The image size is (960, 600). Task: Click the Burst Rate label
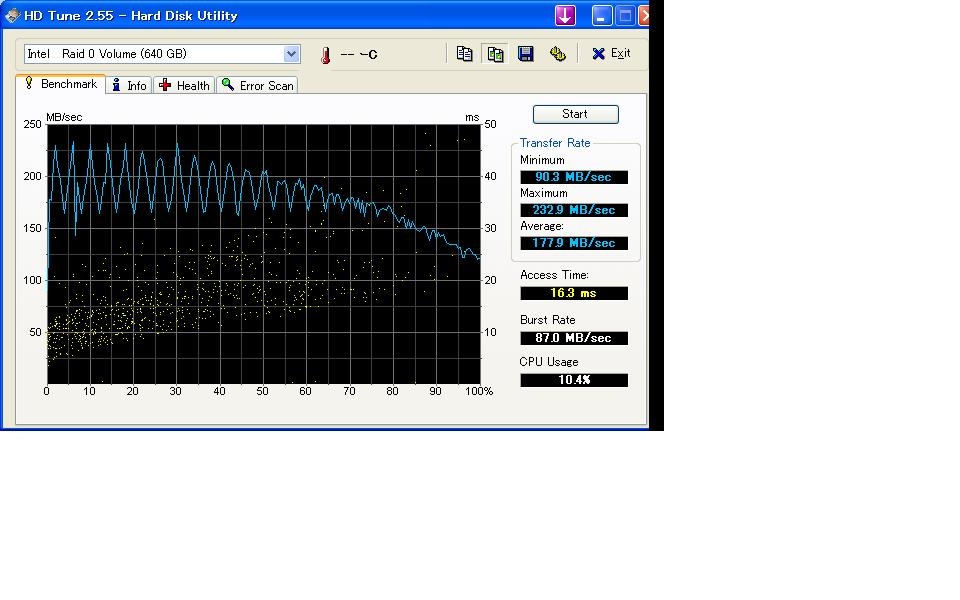[x=547, y=320]
